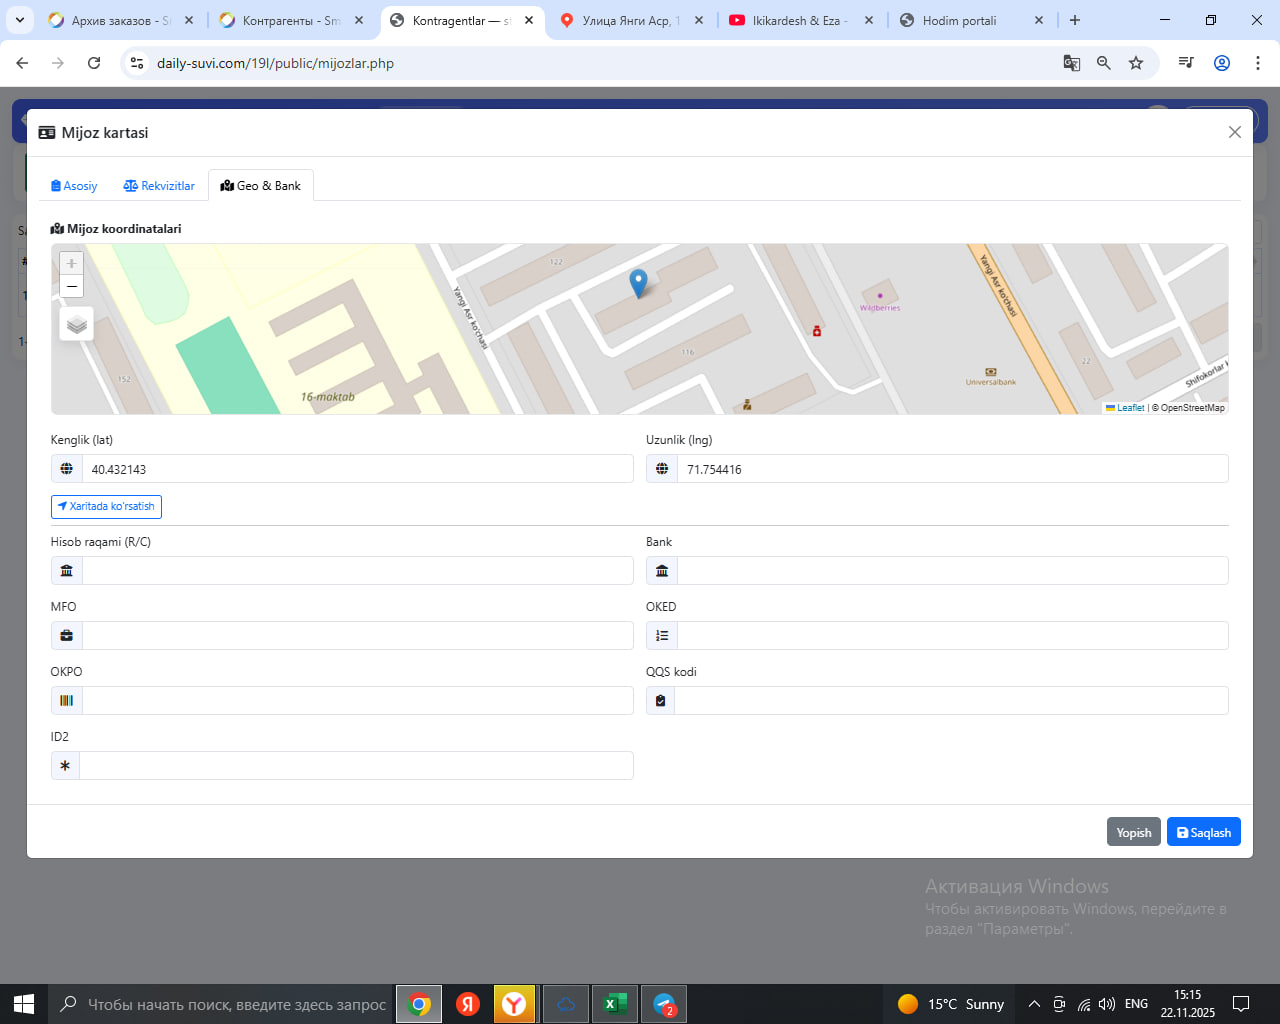1280x1024 pixels.
Task: Click the Hisob raqami (R/C) field
Action: [x=357, y=571]
